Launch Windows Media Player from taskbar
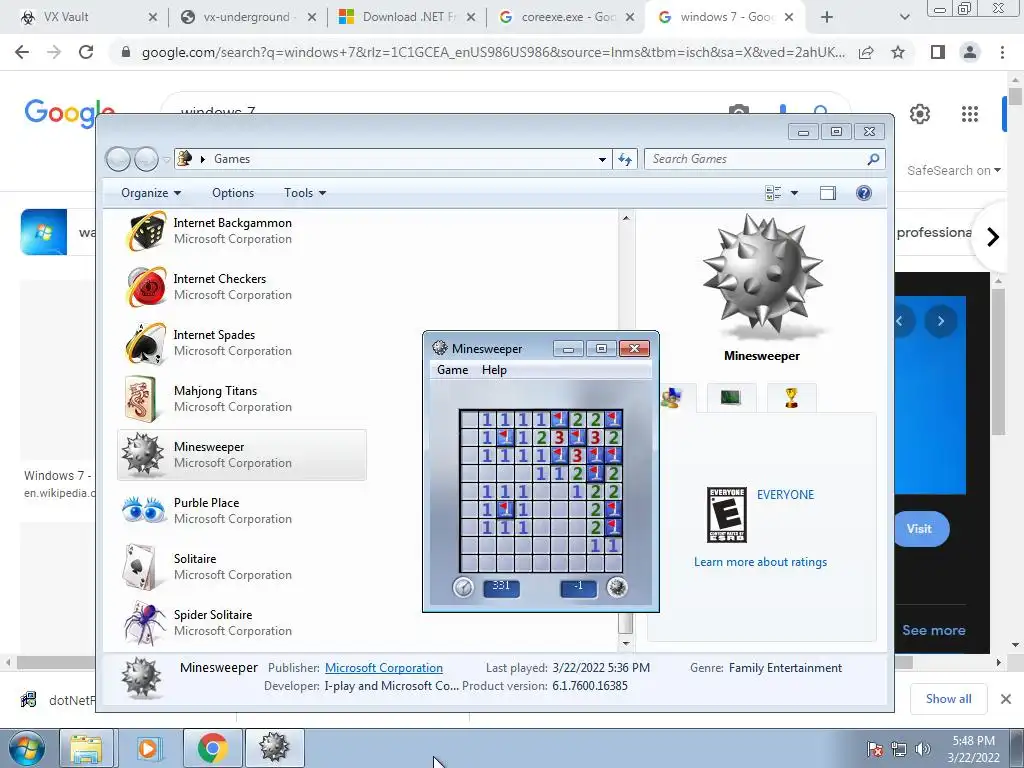Image resolution: width=1024 pixels, height=768 pixels. coord(148,748)
